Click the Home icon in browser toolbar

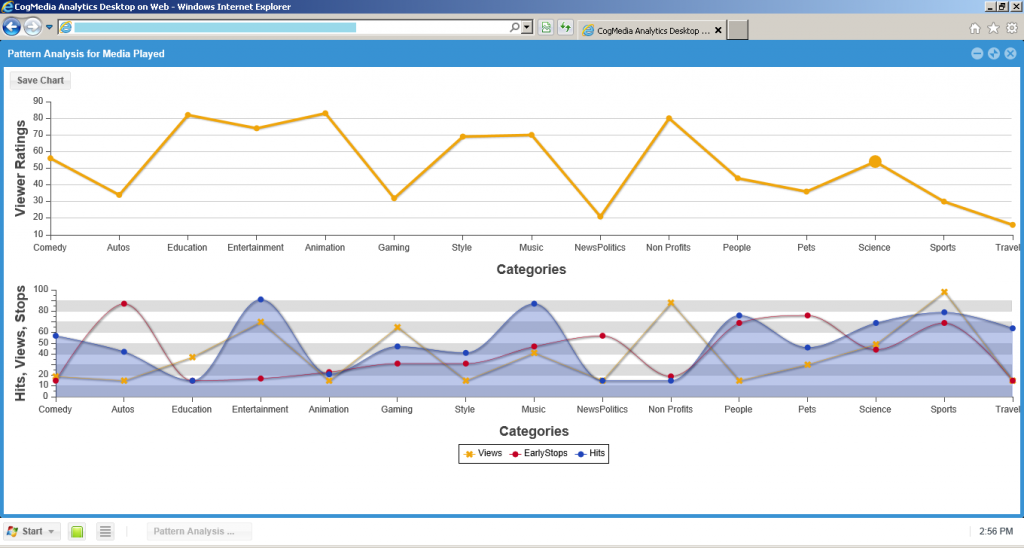[975, 28]
